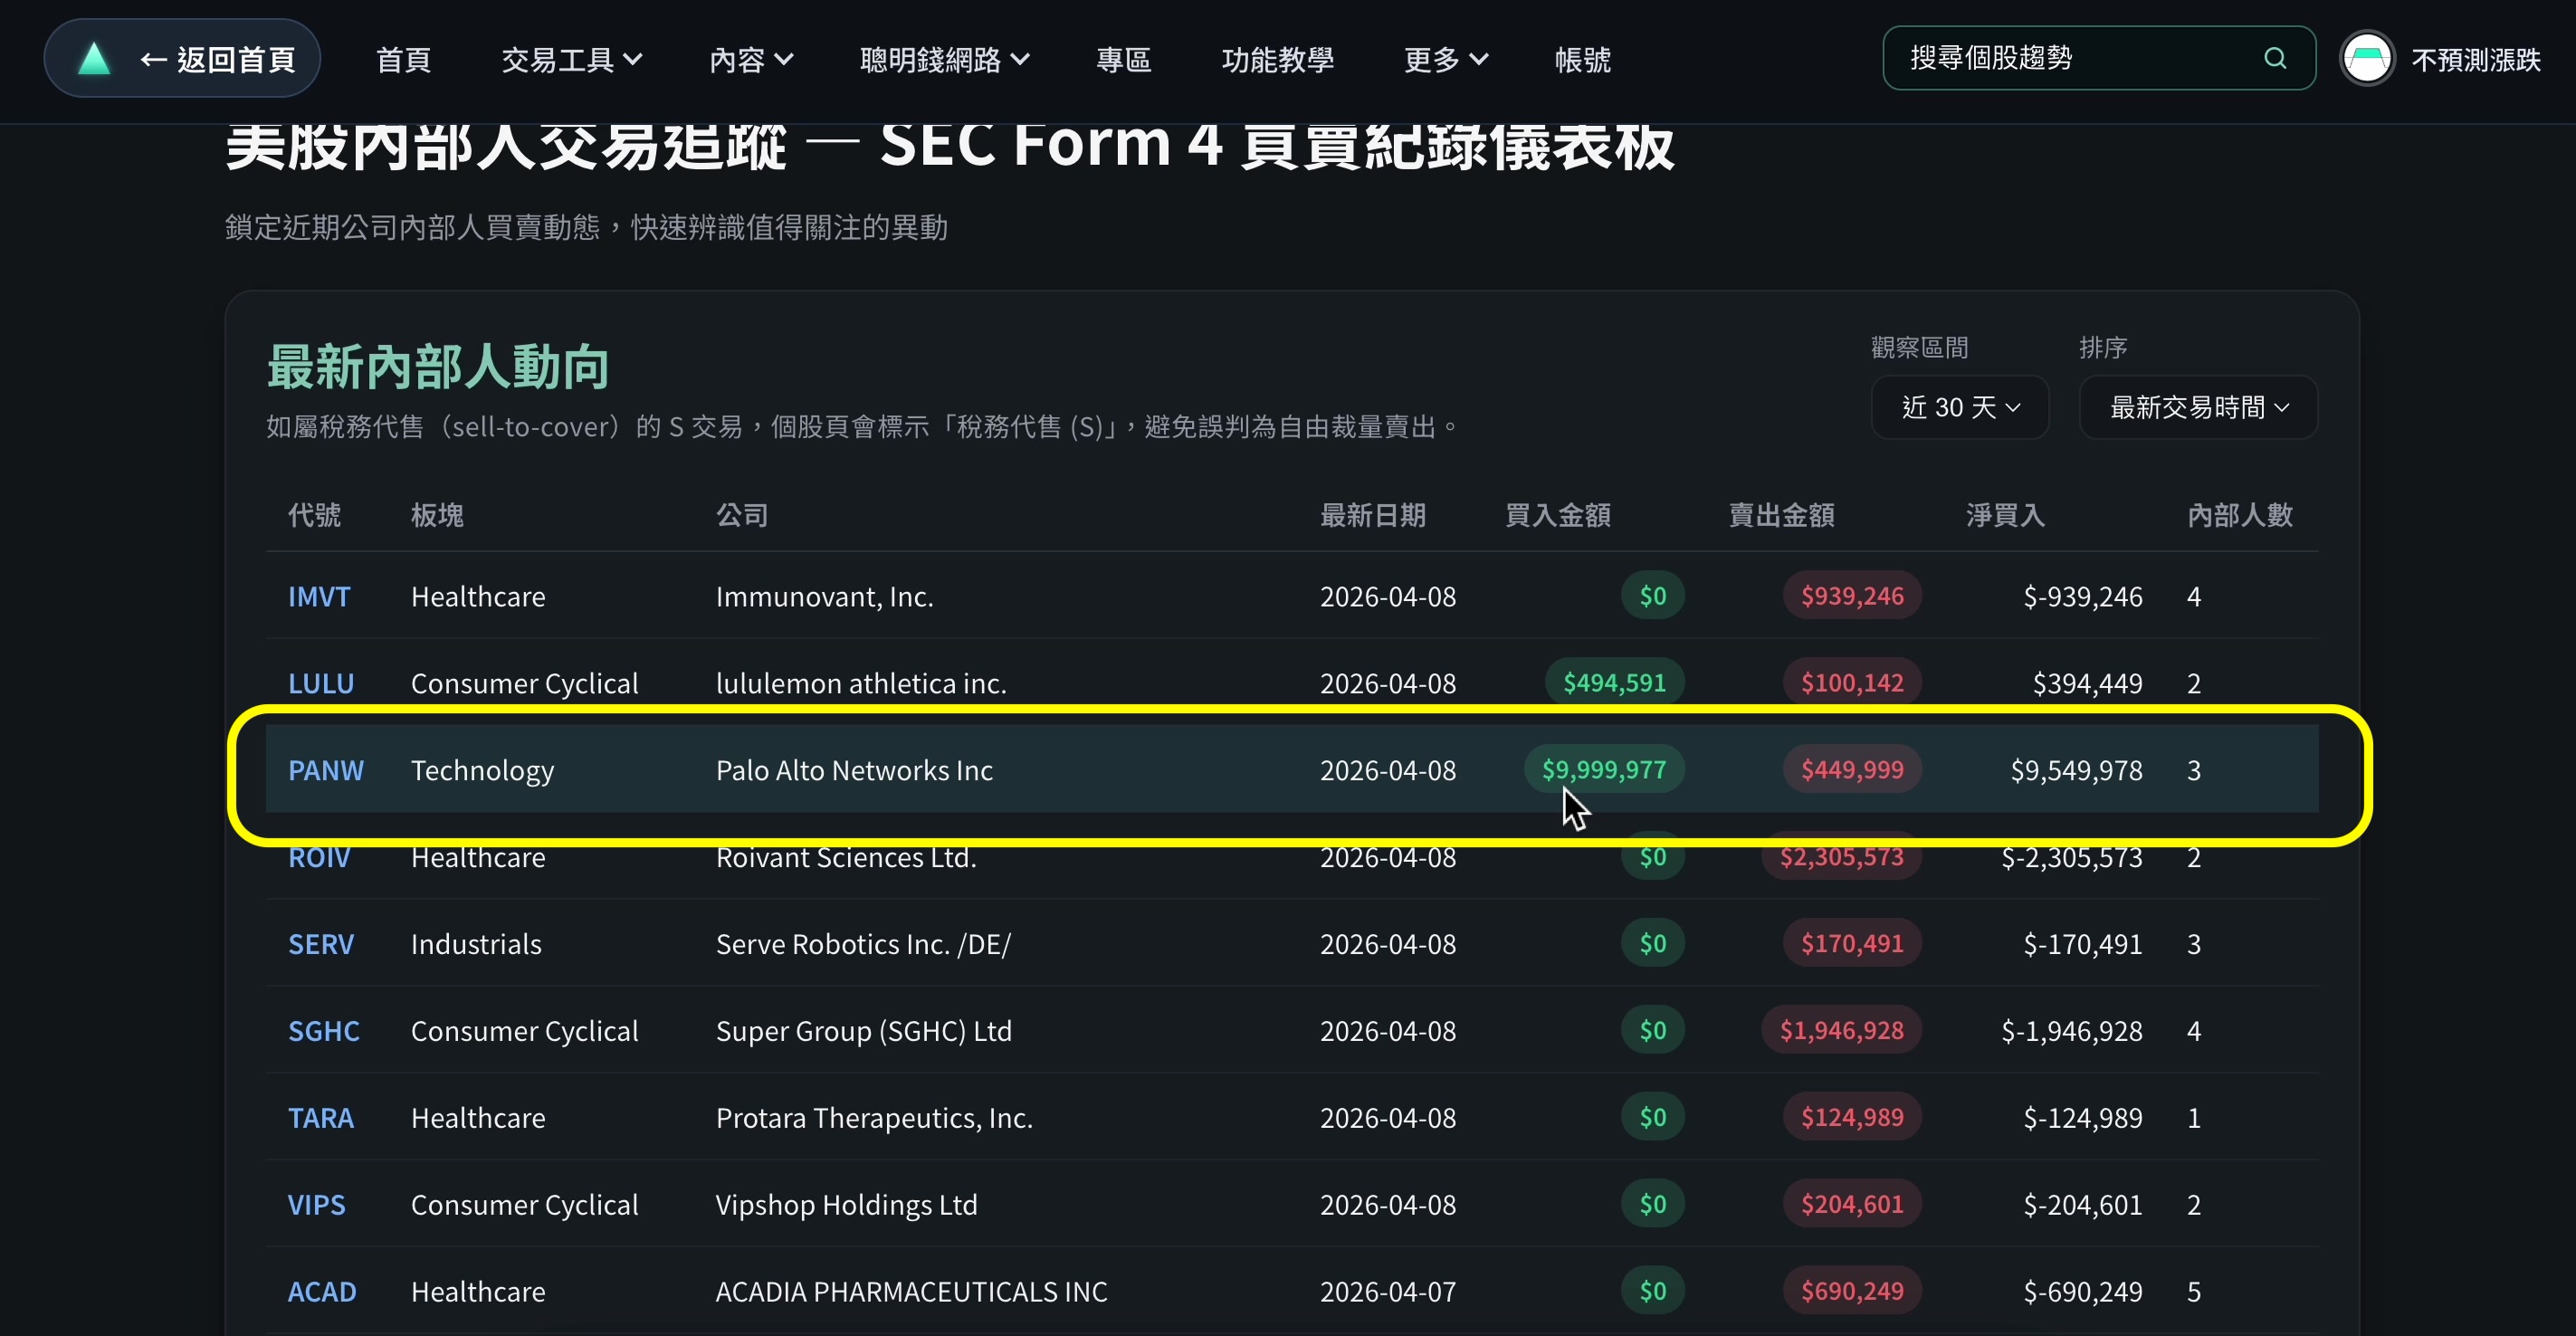Open the LULU ticker link
The width and height of the screenshot is (2576, 1336).
(x=321, y=683)
